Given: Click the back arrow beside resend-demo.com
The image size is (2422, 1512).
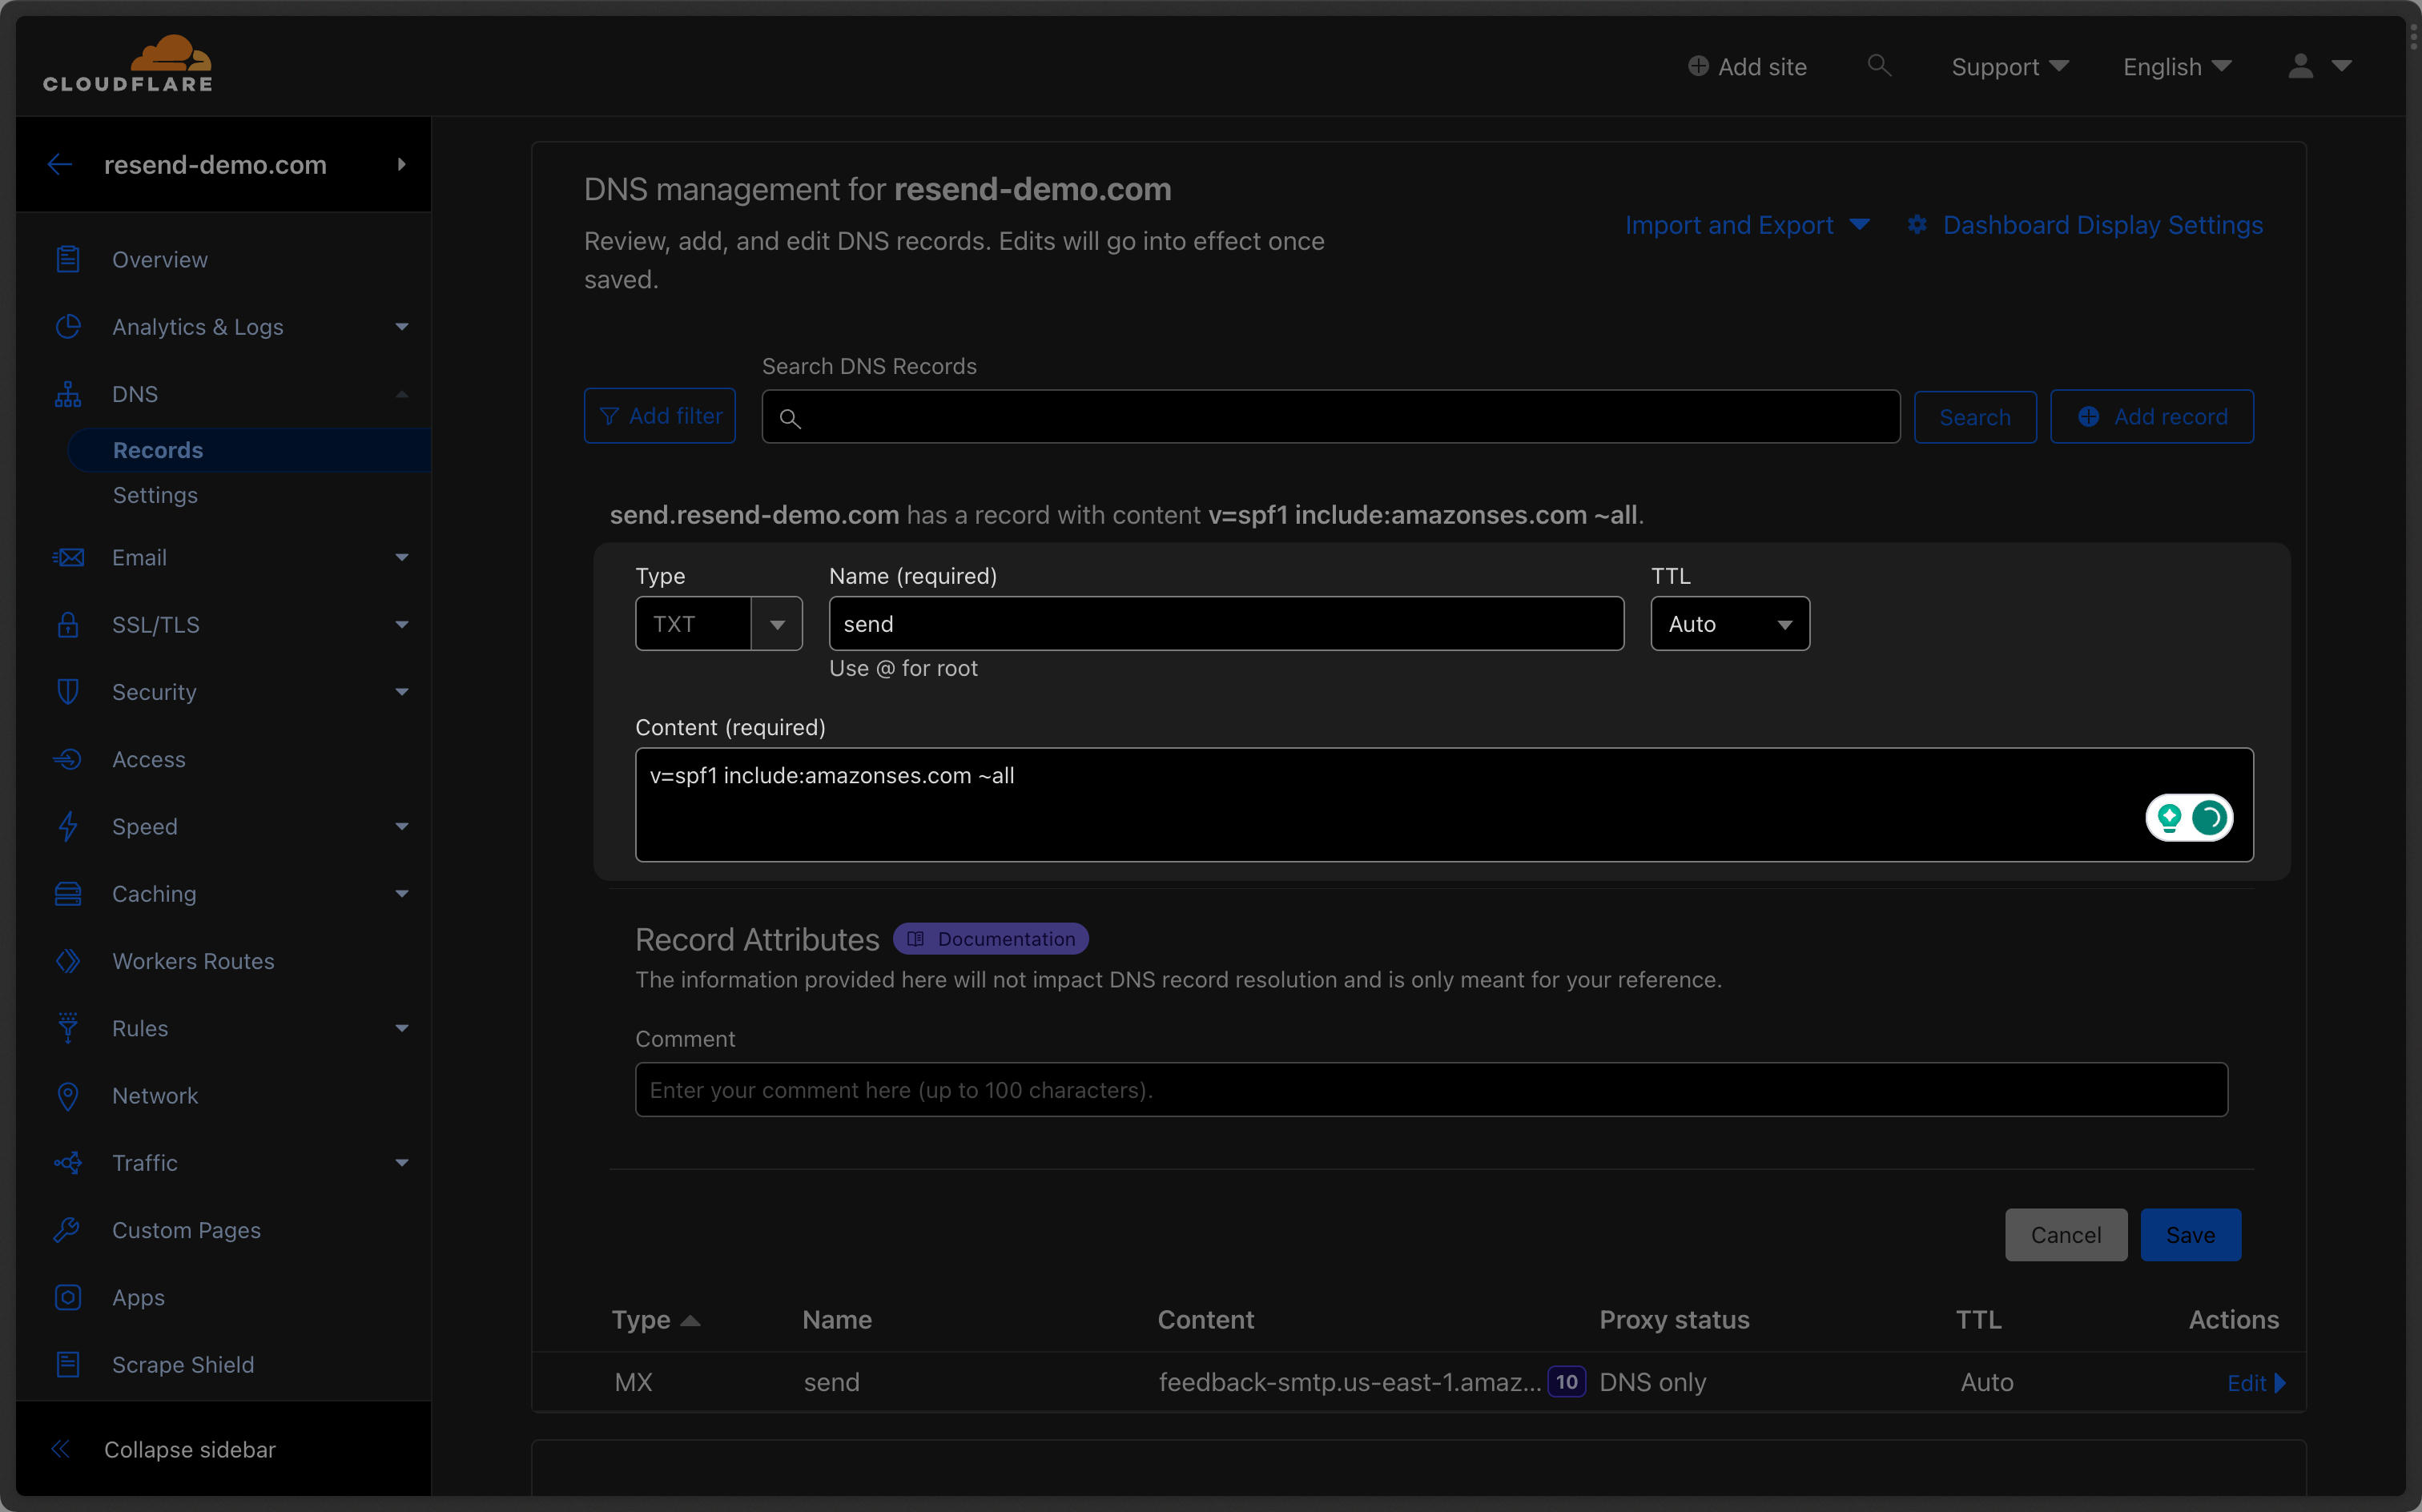Looking at the screenshot, I should [60, 165].
